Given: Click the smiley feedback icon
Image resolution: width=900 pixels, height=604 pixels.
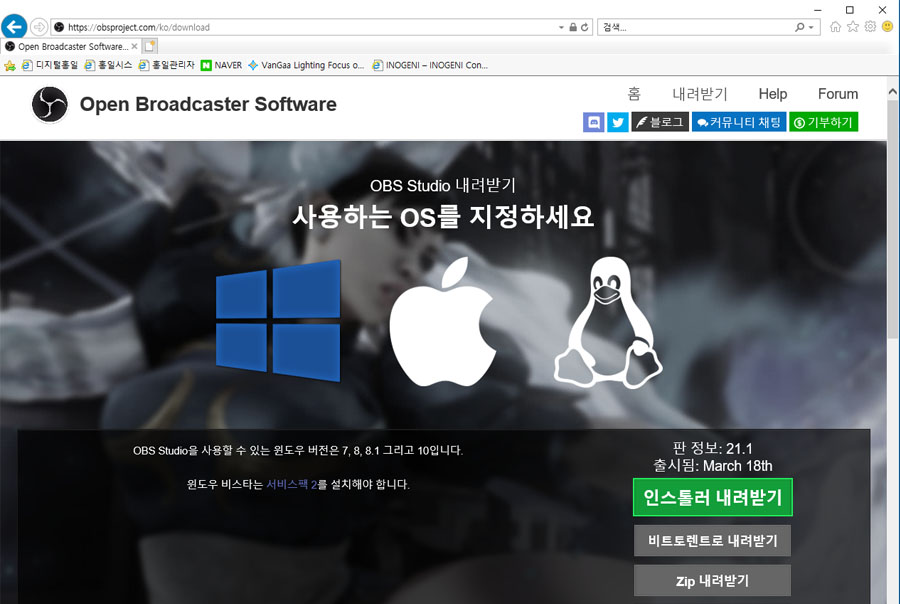Looking at the screenshot, I should [x=887, y=26].
